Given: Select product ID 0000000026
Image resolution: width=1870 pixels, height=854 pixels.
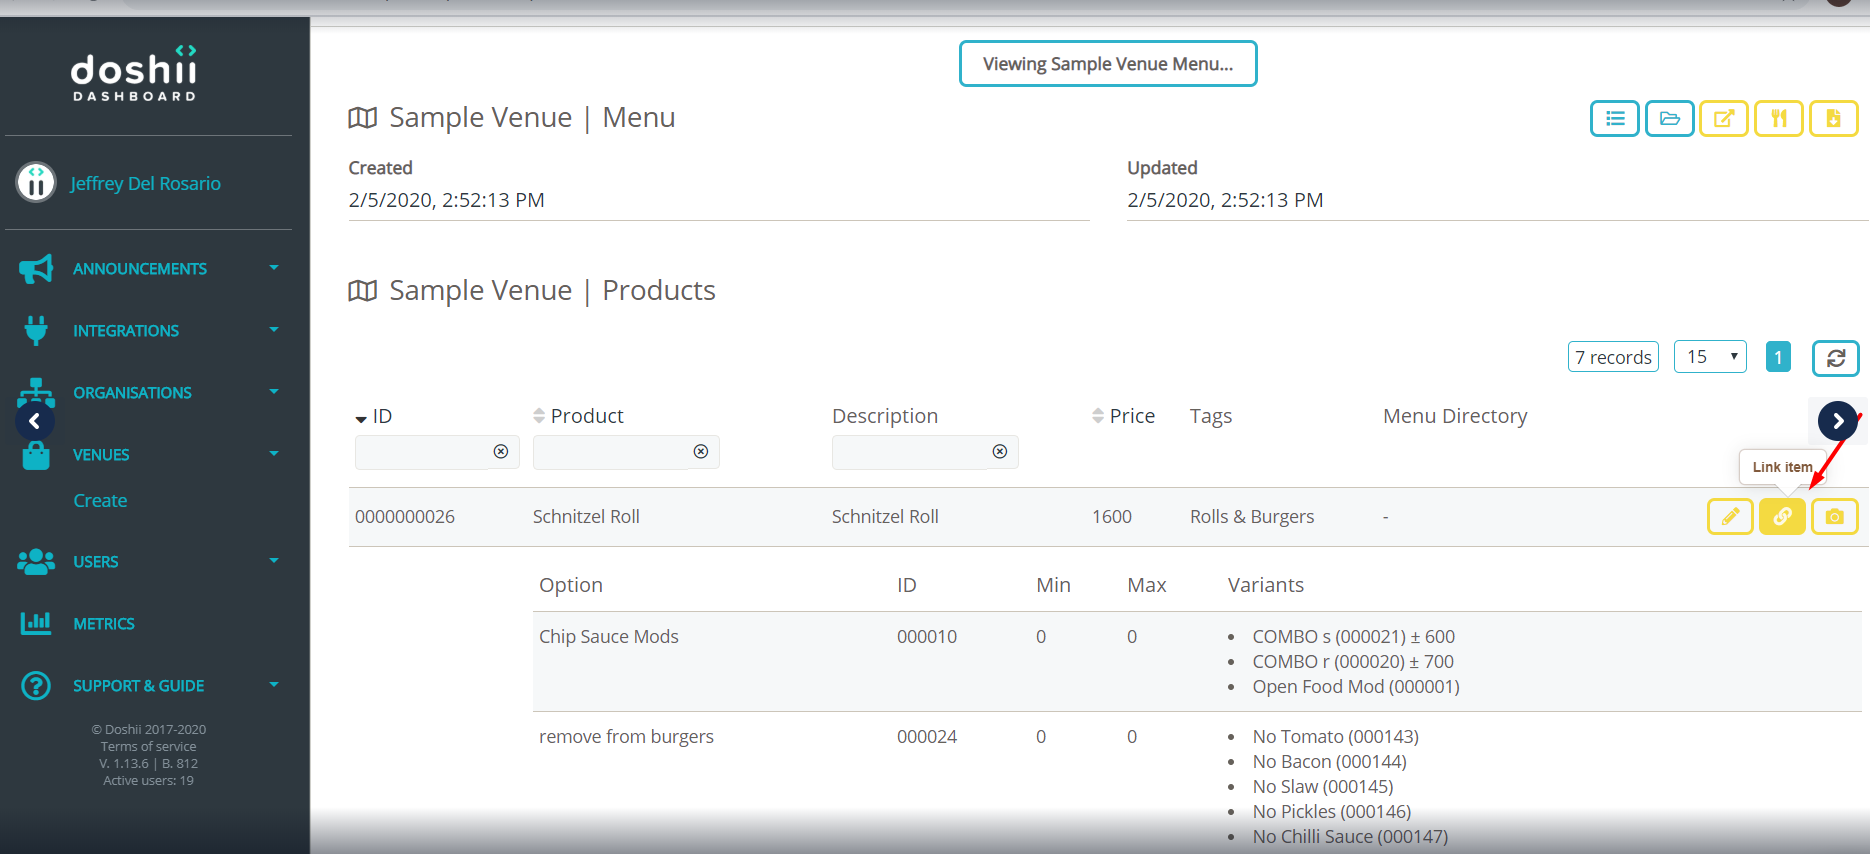Looking at the screenshot, I should click(x=405, y=517).
